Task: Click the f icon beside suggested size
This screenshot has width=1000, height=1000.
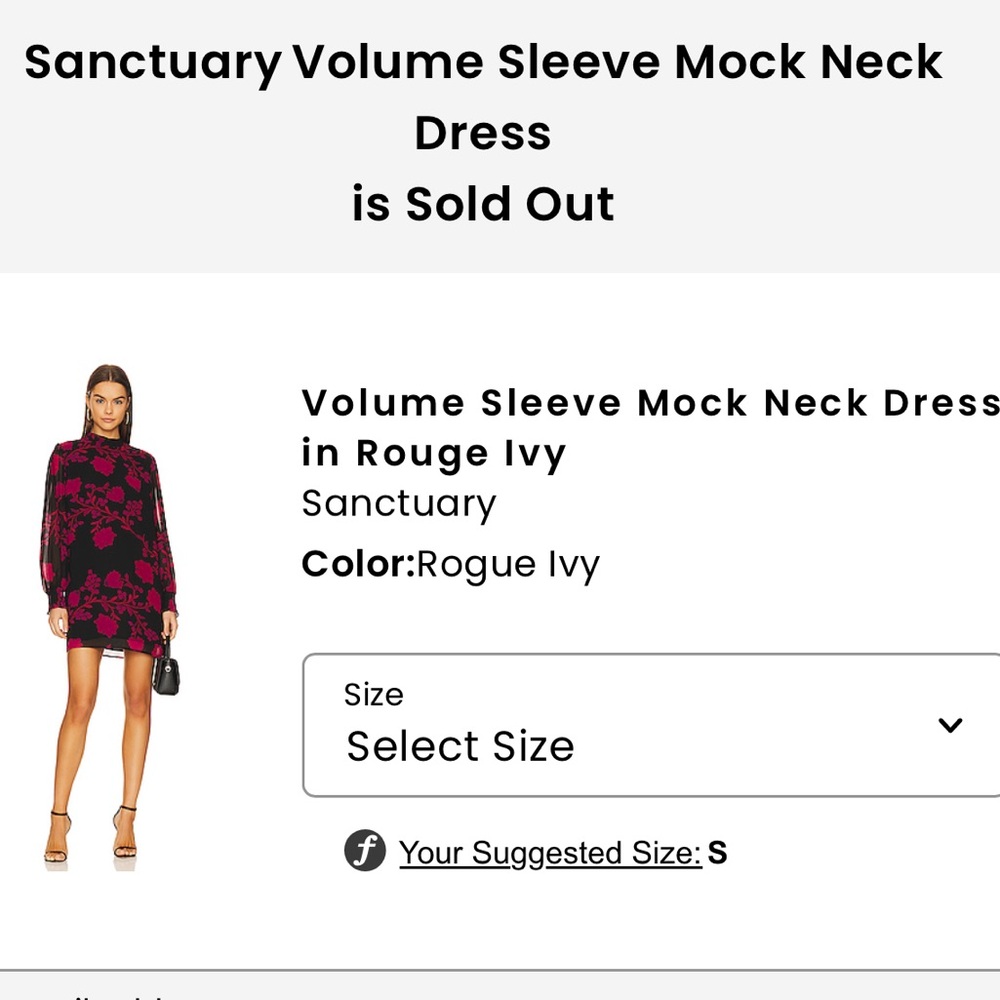Action: click(366, 850)
